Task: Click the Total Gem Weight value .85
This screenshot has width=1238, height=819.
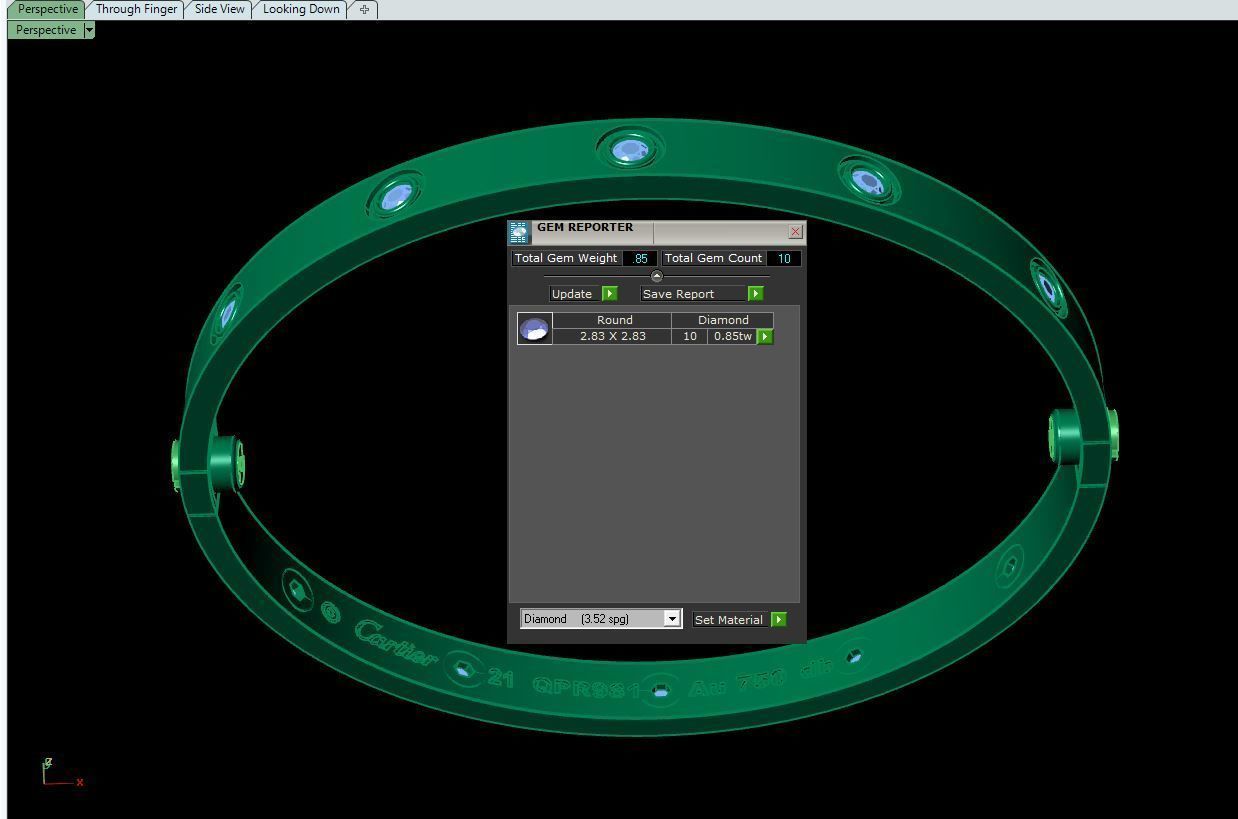Action: (x=640, y=258)
